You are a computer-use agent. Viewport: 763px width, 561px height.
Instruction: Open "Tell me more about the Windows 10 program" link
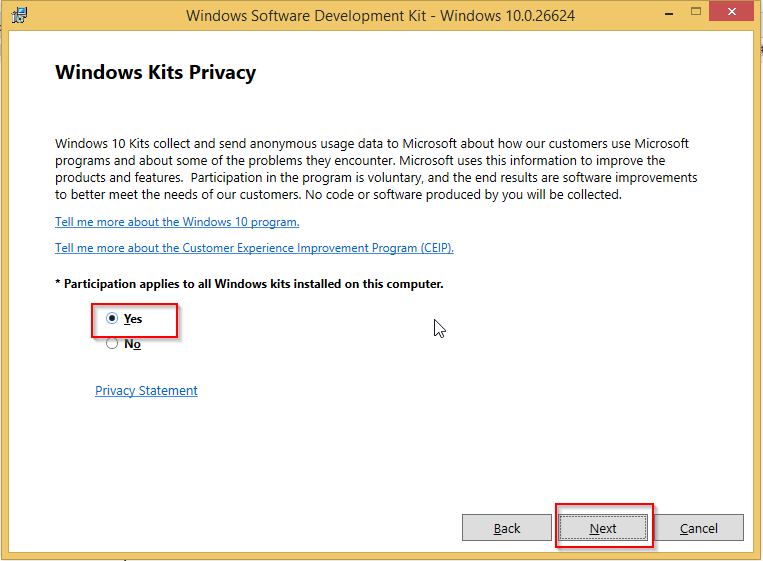(177, 222)
